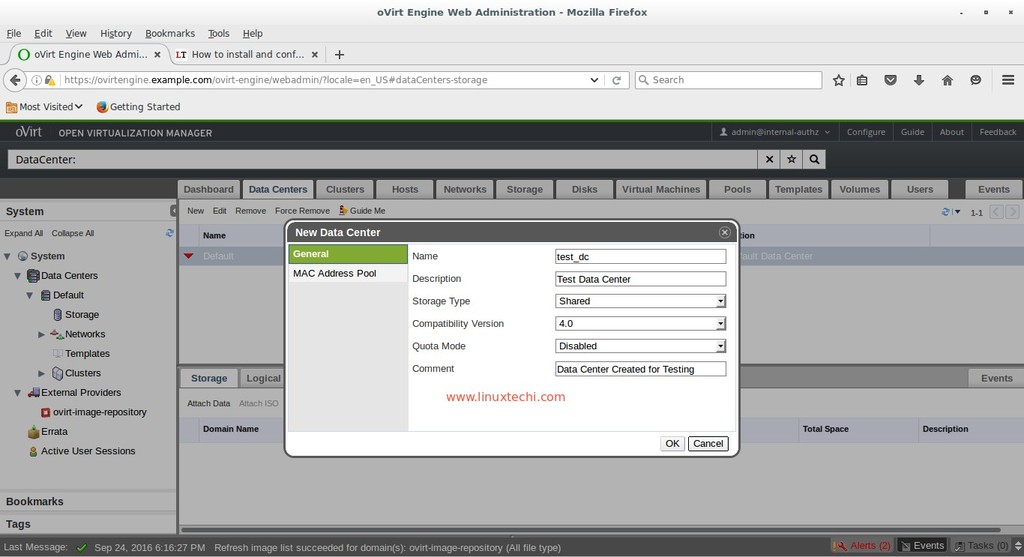Collapse the Data Centers tree node
The width and height of the screenshot is (1024, 557).
coord(18,276)
